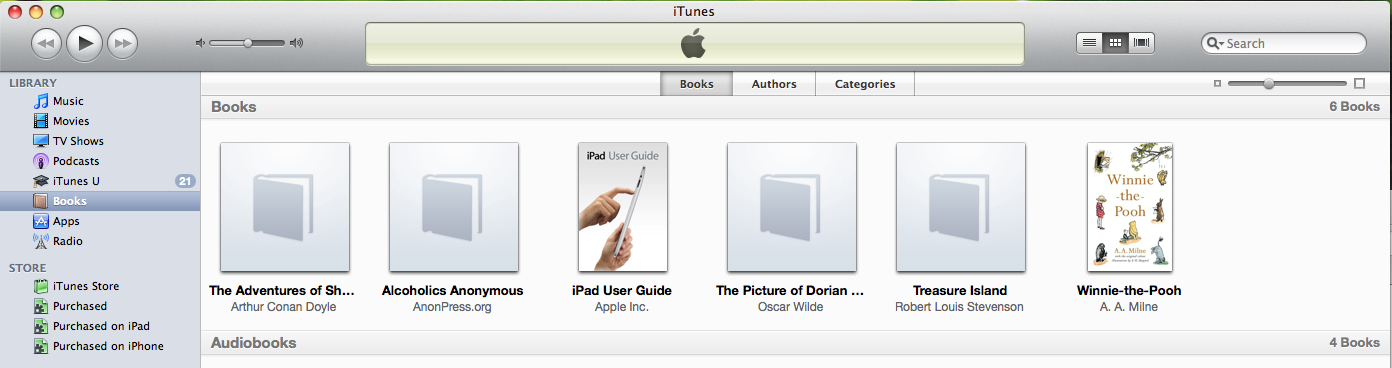
Task: Click the Robert Louis Stevenson author text
Action: point(960,307)
